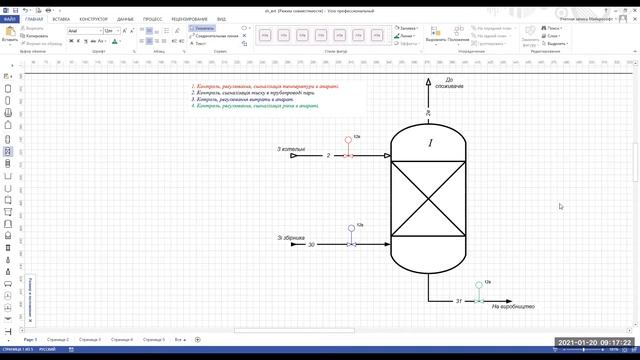Open the stencil menu icon atop the shapes bar
This screenshot has width=640, height=360.
[x=7, y=76]
